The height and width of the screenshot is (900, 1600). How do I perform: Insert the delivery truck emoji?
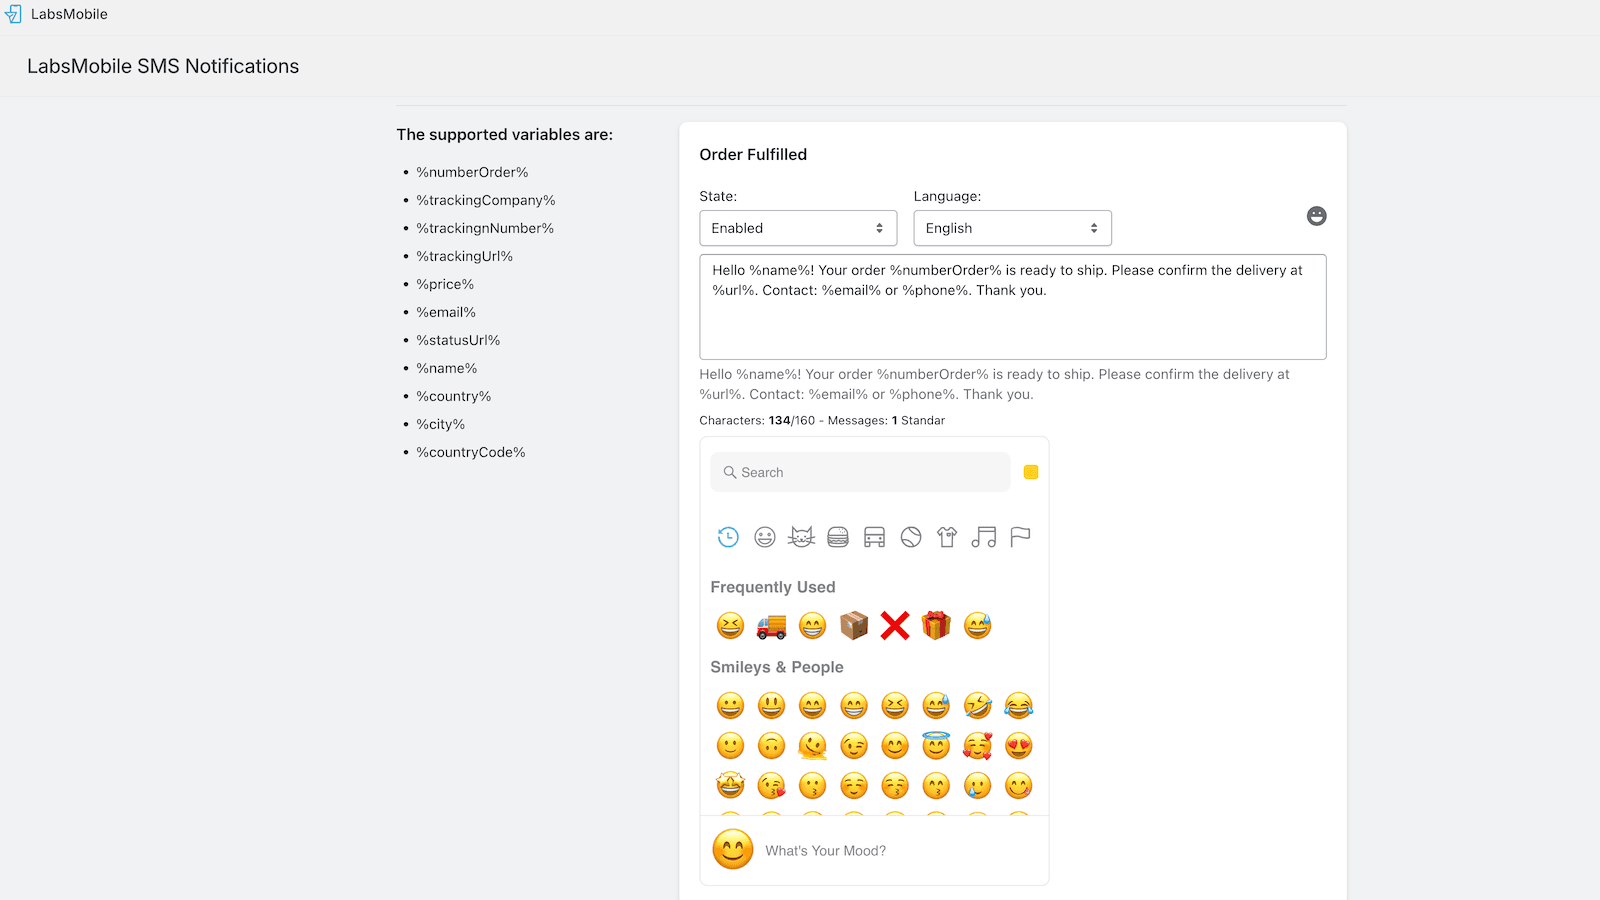[x=771, y=626]
